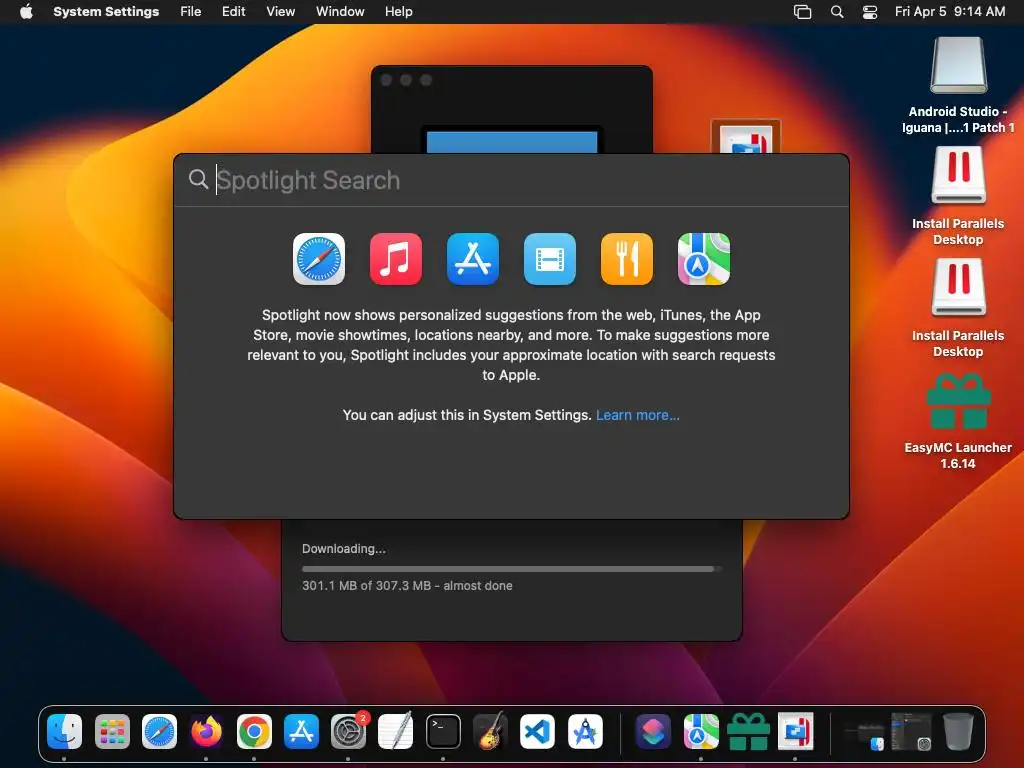Restore the minimized System Settings window in Dock
The image size is (1024, 768).
tap(911, 731)
